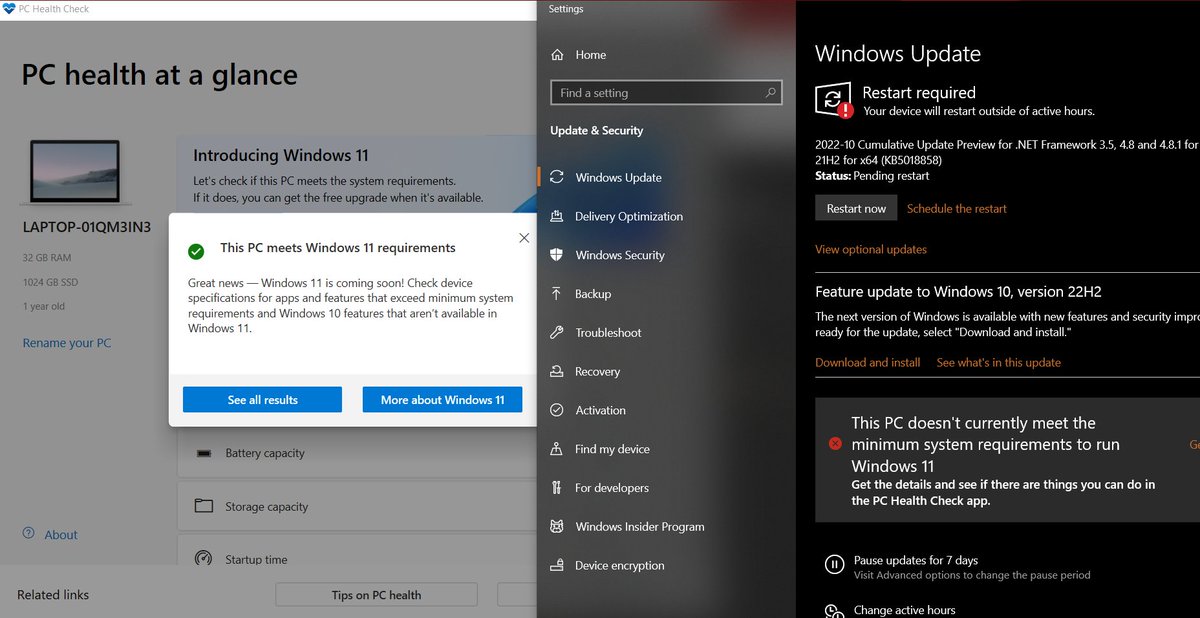Click the Recovery icon
The image size is (1200, 618).
coord(557,371)
